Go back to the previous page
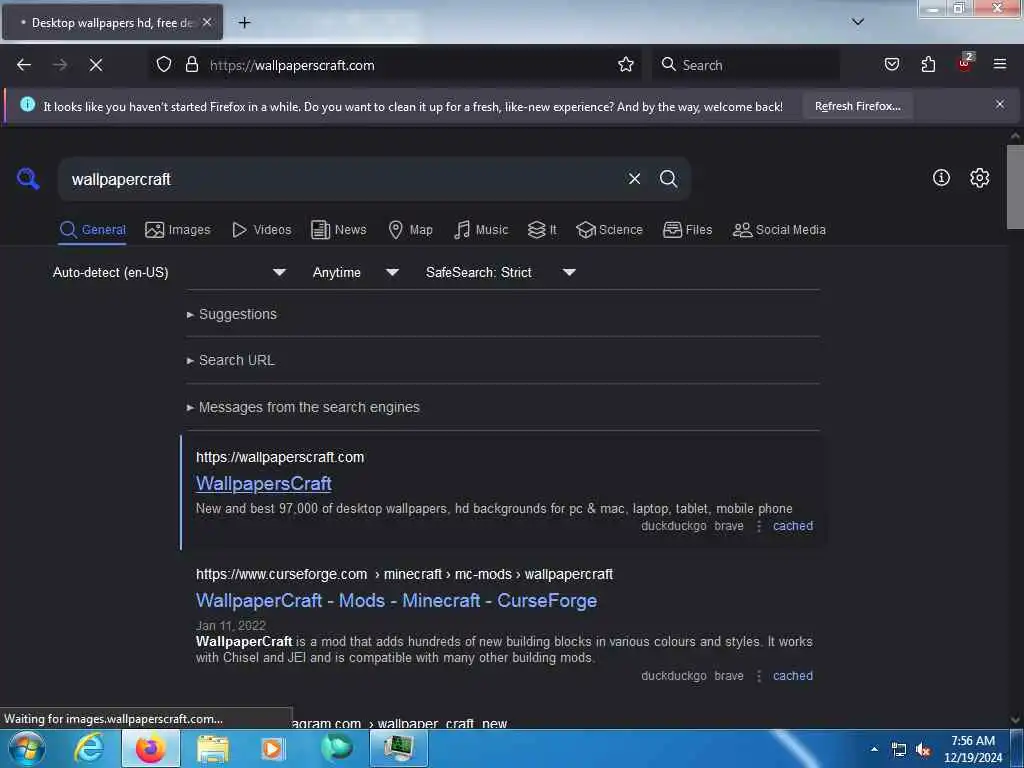 click(24, 65)
